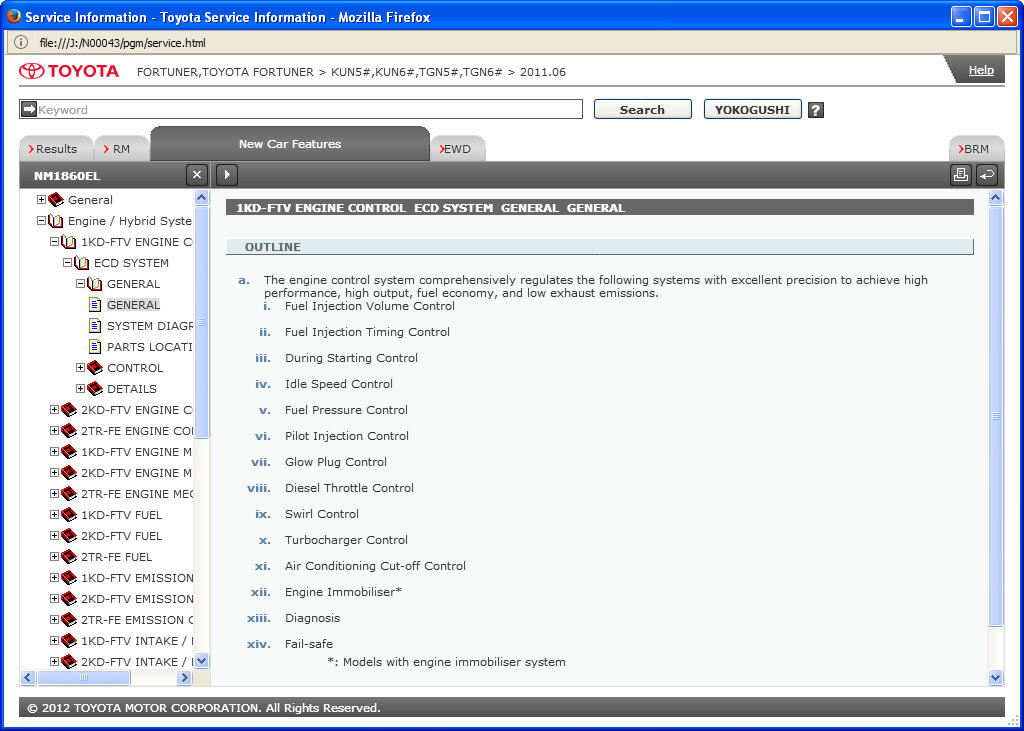Click the General book icon
1024x731 pixels.
[56, 200]
